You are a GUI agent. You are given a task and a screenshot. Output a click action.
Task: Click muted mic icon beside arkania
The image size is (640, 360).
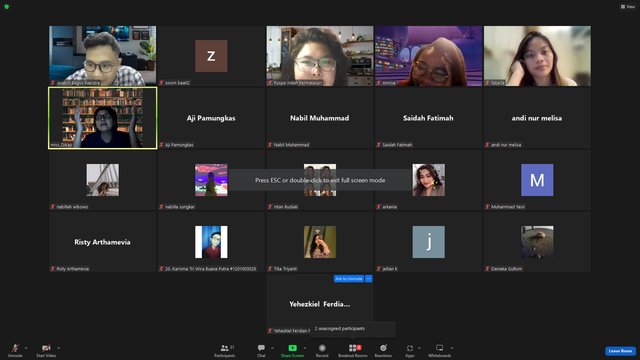(x=378, y=207)
